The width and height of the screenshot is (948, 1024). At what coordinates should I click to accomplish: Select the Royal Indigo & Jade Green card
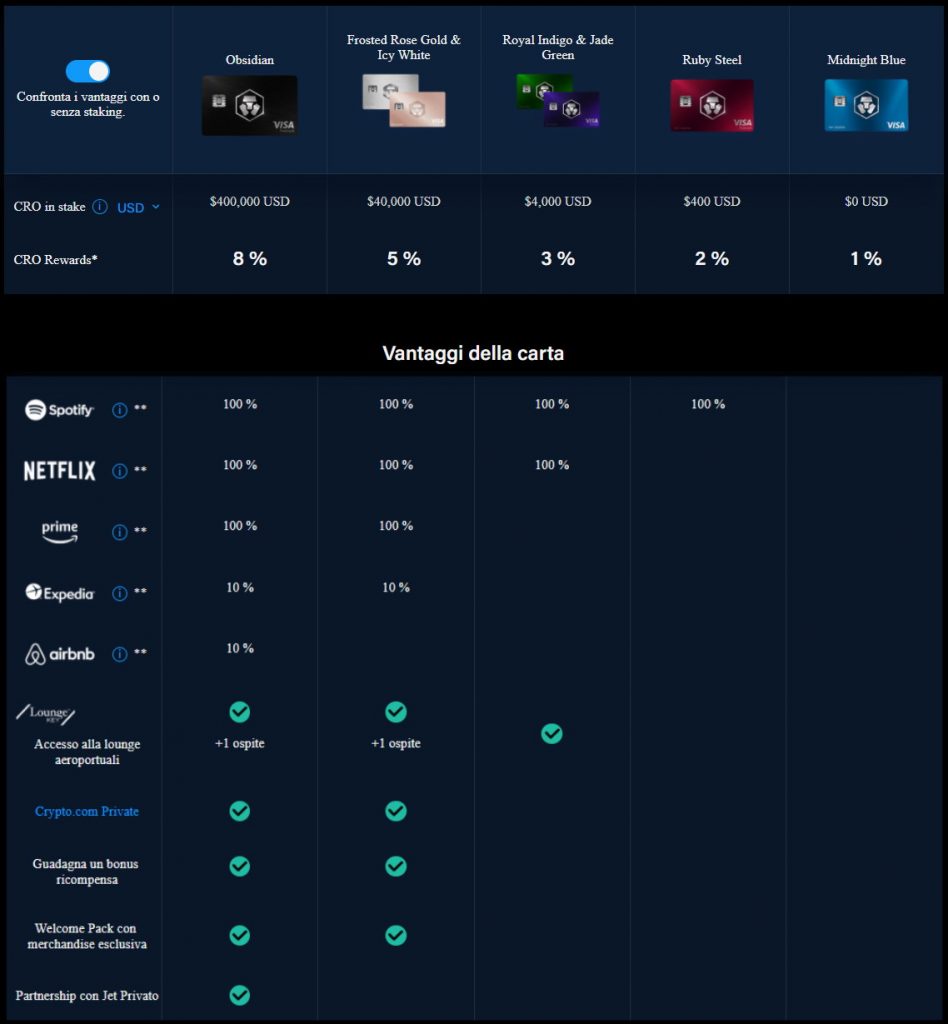click(557, 101)
